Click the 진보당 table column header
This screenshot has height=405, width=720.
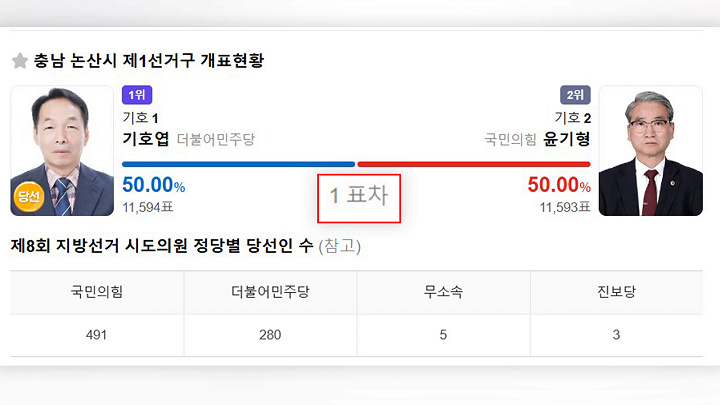point(616,292)
